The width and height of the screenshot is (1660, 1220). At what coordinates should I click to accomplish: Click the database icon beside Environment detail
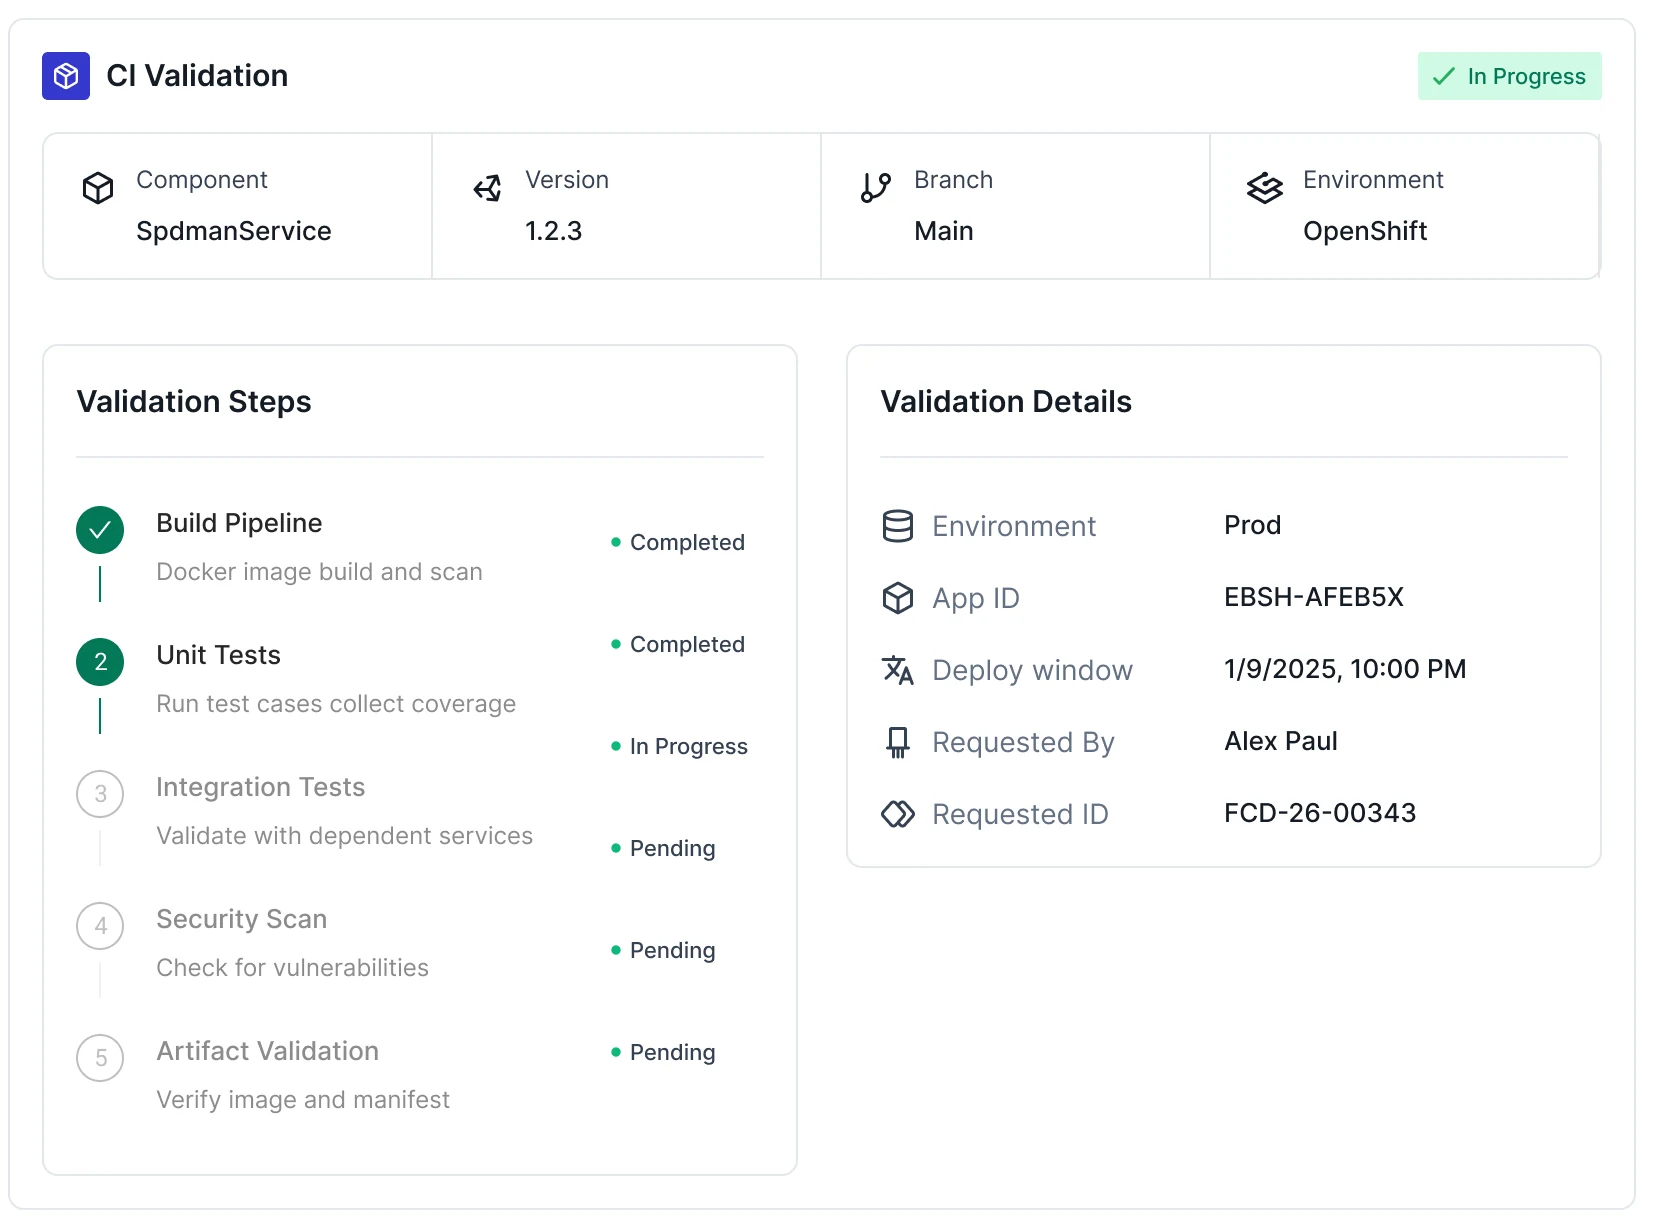898,526
